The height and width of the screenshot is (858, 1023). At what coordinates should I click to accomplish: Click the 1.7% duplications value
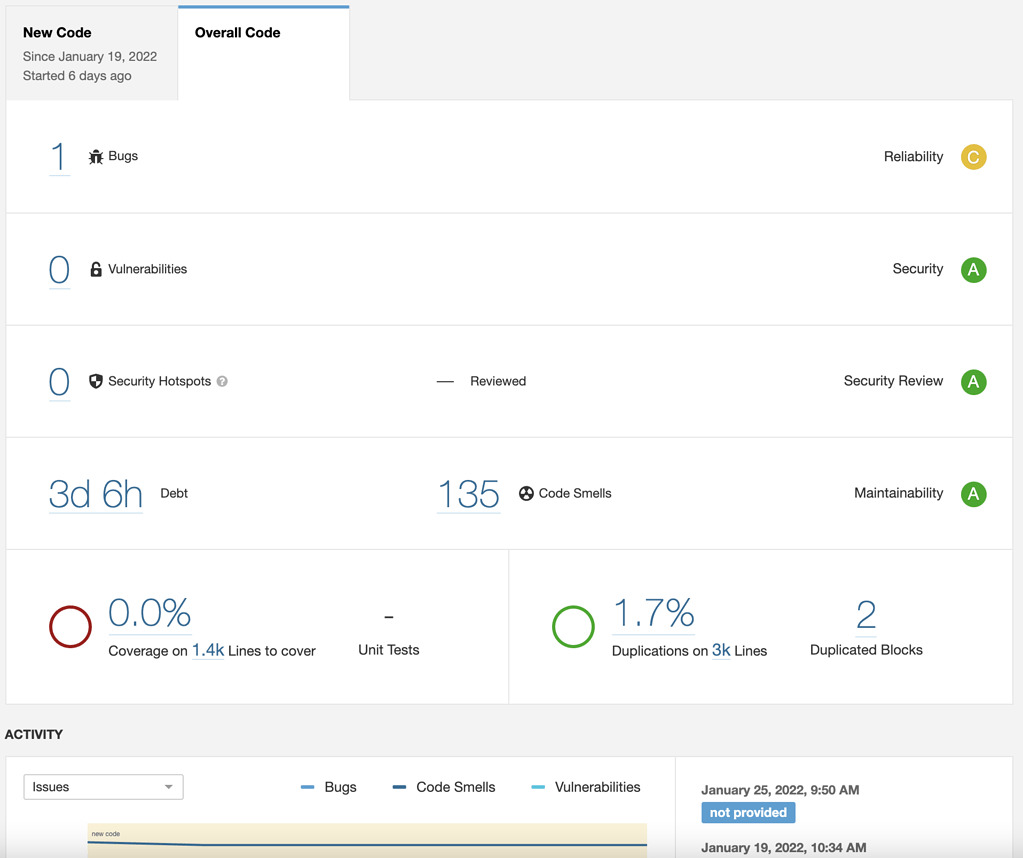[x=653, y=612]
